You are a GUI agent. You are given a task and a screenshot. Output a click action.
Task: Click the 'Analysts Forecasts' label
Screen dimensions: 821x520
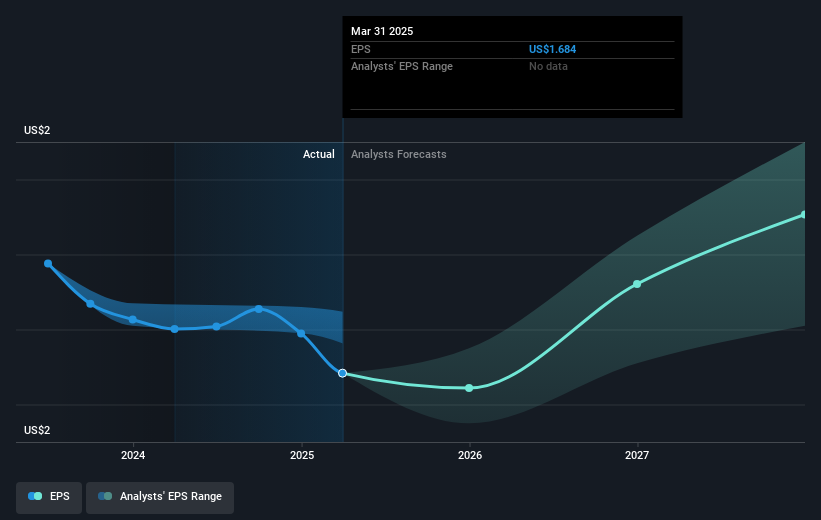pos(398,154)
